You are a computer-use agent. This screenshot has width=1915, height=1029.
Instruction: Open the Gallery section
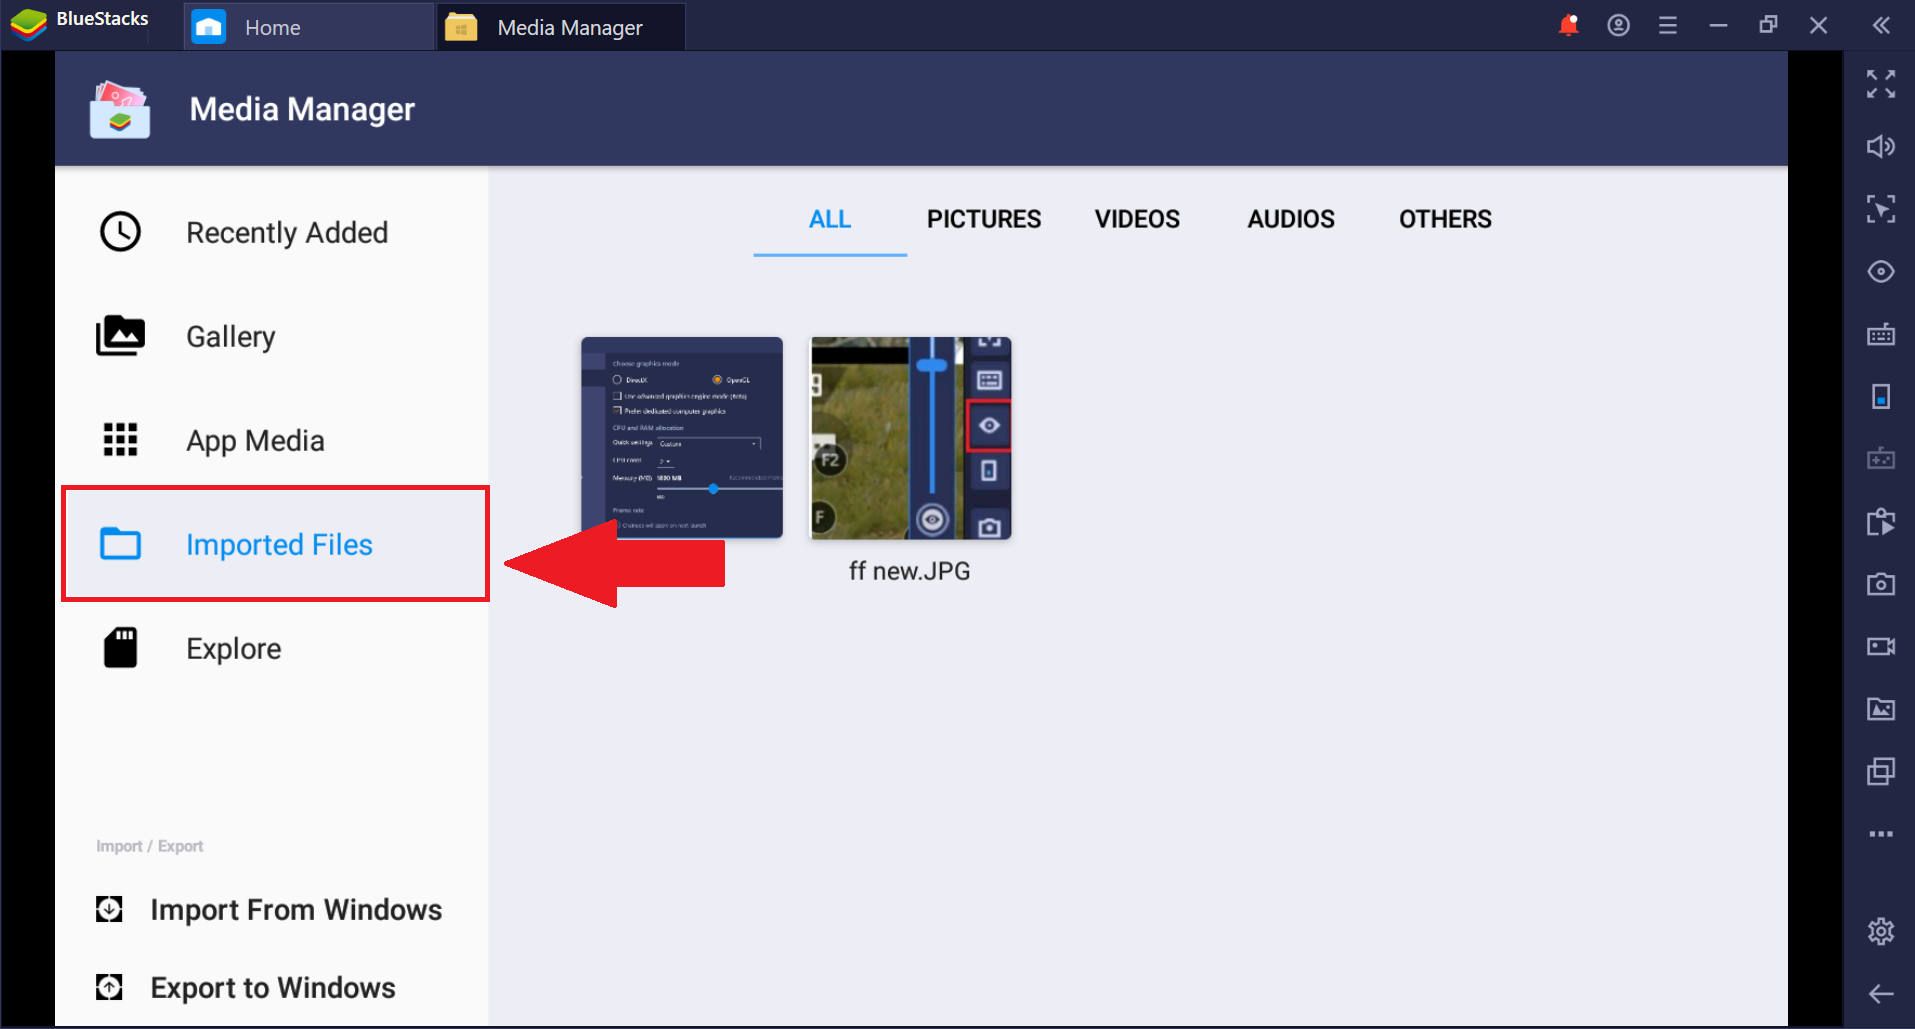click(272, 336)
